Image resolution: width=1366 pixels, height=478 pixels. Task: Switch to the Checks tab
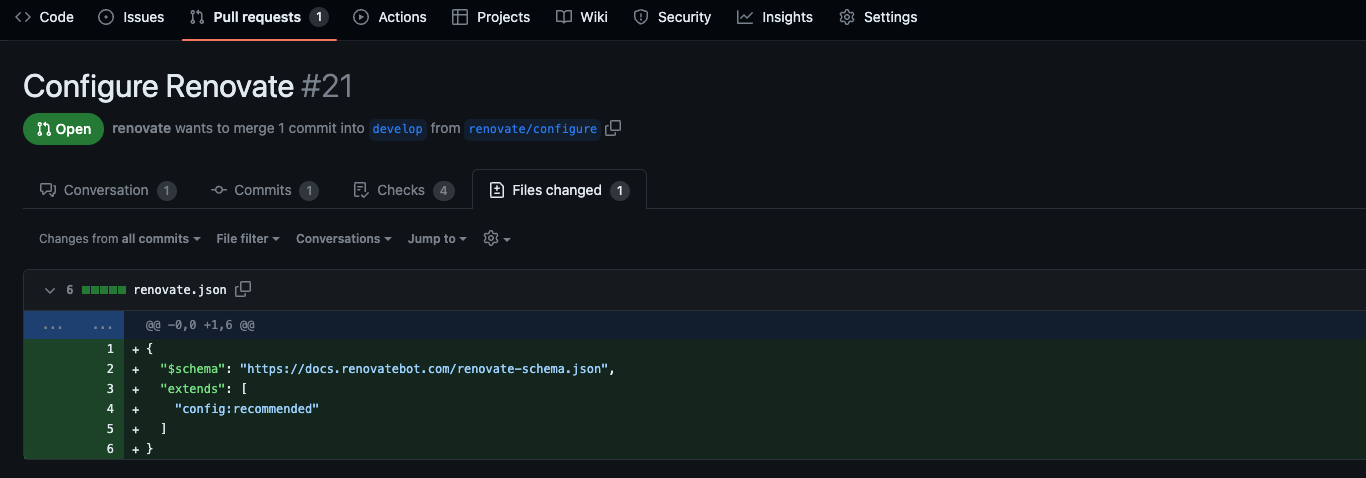403,190
